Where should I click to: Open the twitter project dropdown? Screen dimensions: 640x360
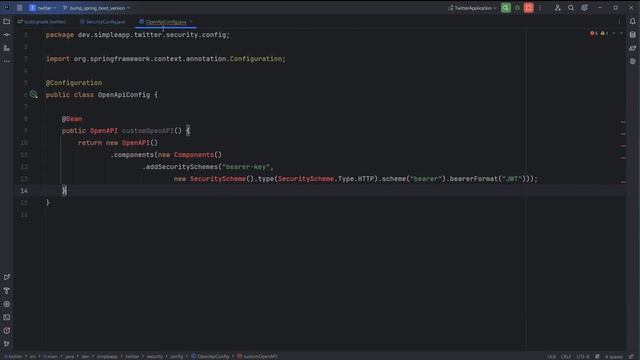coord(42,8)
